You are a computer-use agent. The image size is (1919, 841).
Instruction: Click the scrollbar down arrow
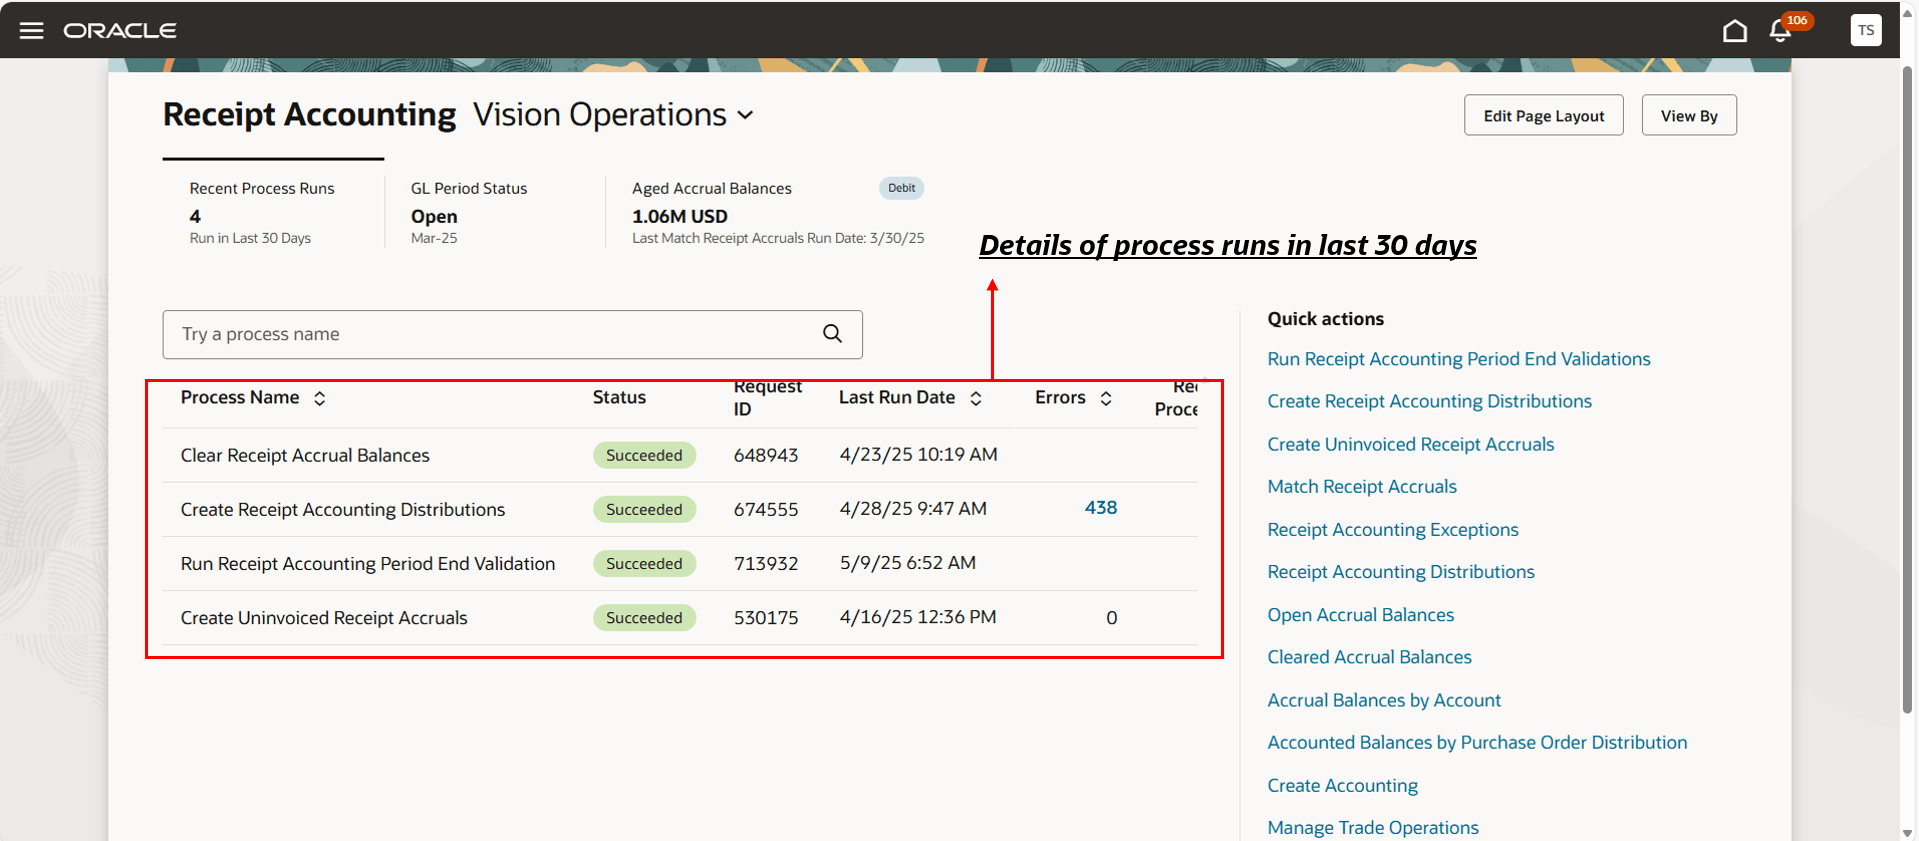coord(1908,832)
